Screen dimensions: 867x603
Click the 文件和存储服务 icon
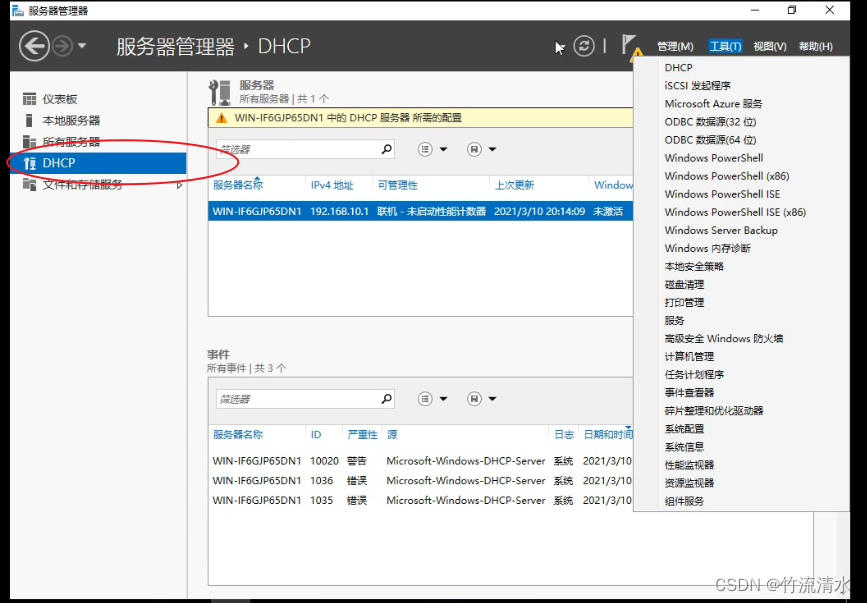click(x=29, y=185)
